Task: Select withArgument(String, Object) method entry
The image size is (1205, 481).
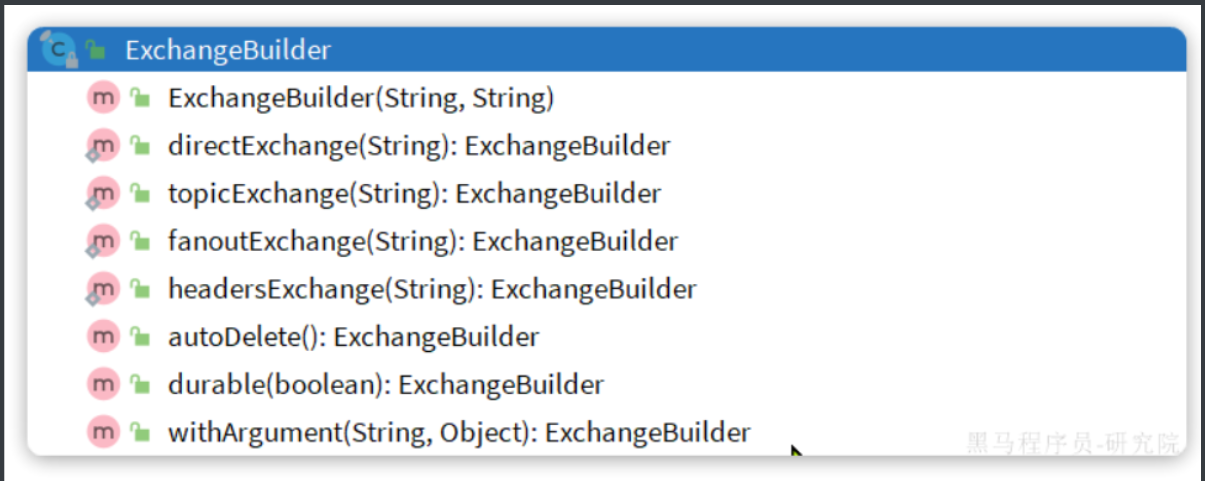Action: [x=459, y=433]
